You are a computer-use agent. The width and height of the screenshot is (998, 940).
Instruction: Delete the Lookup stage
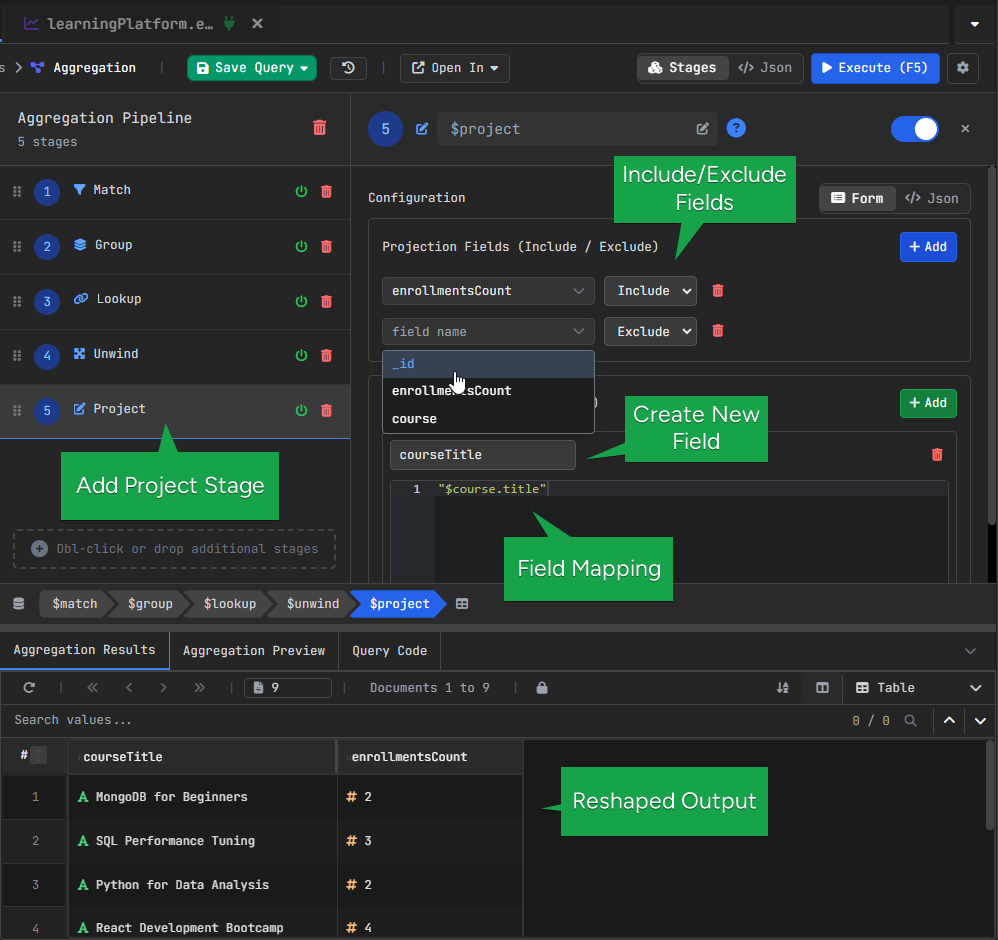[327, 301]
